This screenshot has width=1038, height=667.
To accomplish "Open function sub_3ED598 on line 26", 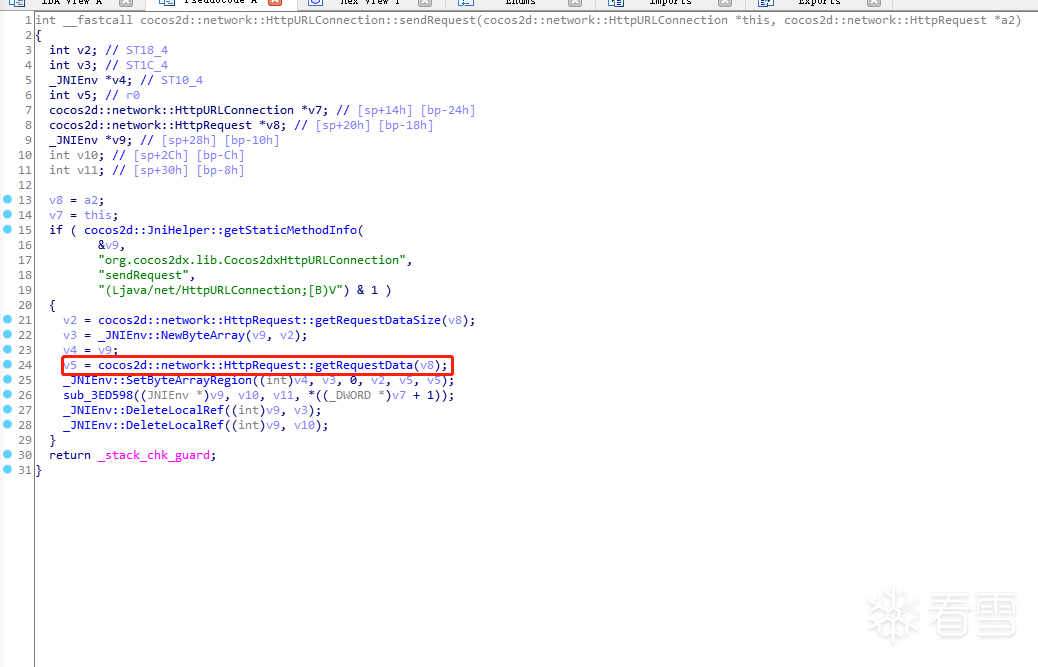I will (98, 395).
